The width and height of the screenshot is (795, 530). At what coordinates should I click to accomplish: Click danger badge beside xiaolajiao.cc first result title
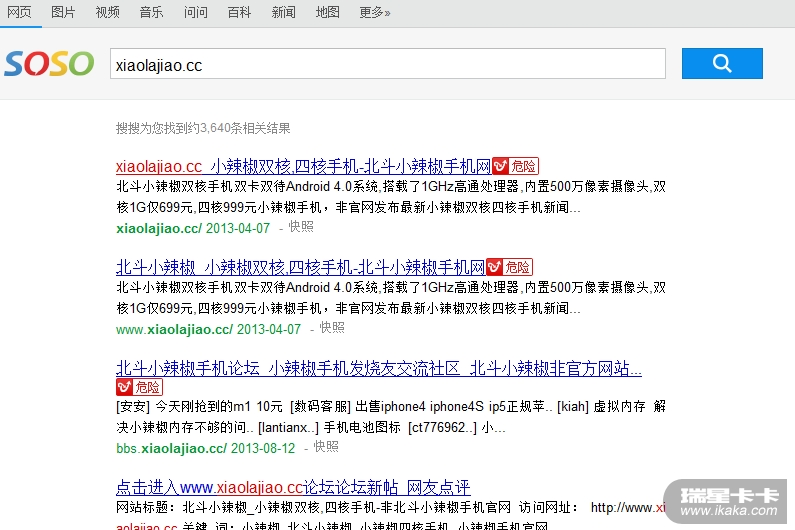click(x=516, y=166)
